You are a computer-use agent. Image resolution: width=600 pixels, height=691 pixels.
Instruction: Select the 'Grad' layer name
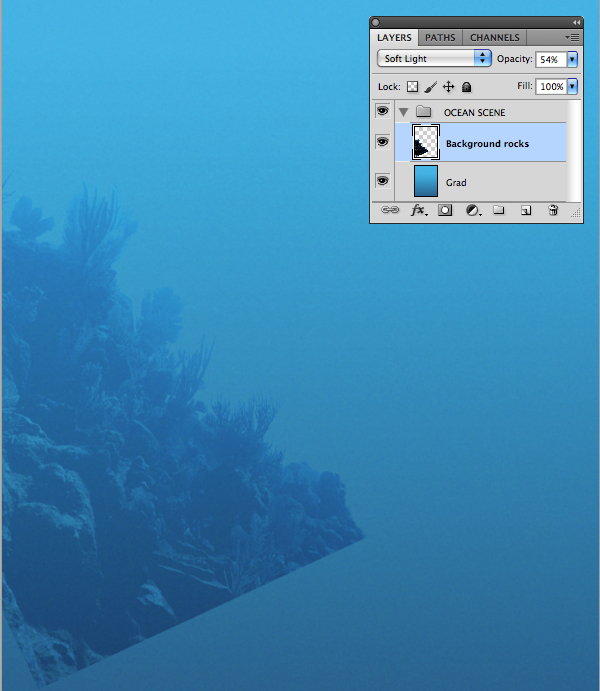456,182
